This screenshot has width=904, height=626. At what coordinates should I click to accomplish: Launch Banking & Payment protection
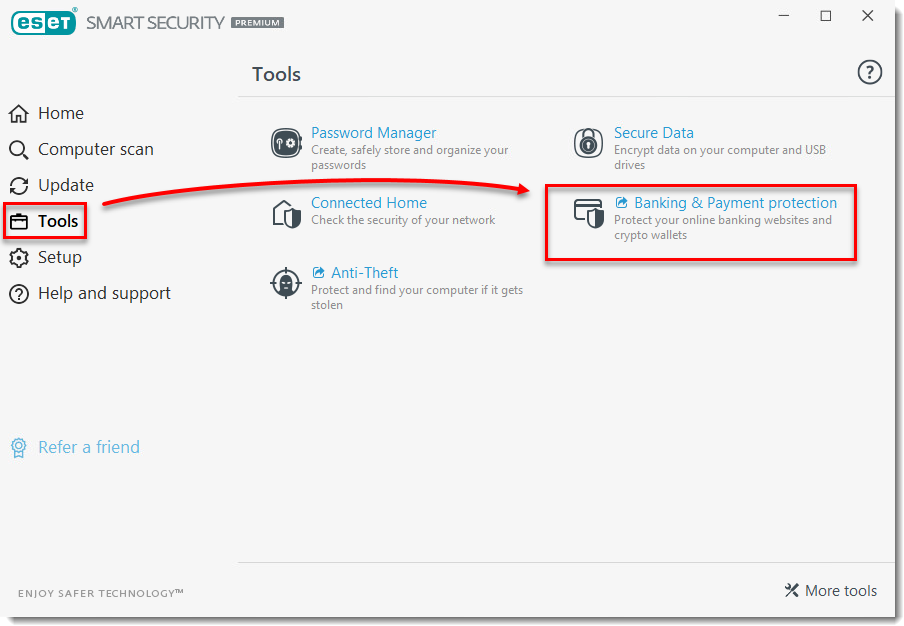click(734, 203)
